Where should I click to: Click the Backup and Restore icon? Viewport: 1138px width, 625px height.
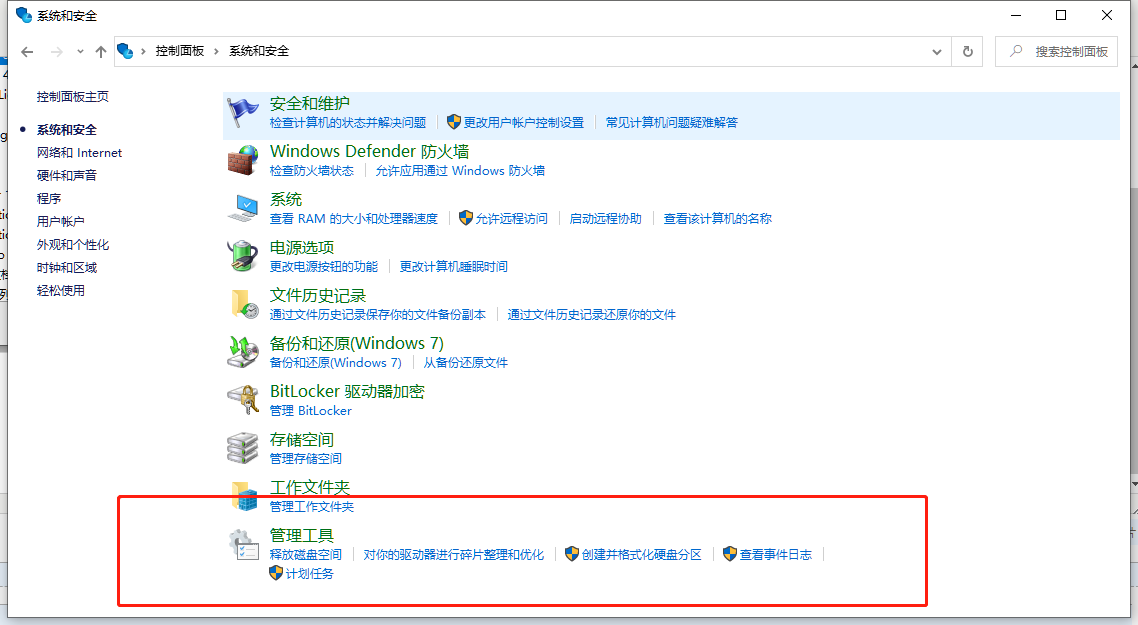coord(243,352)
